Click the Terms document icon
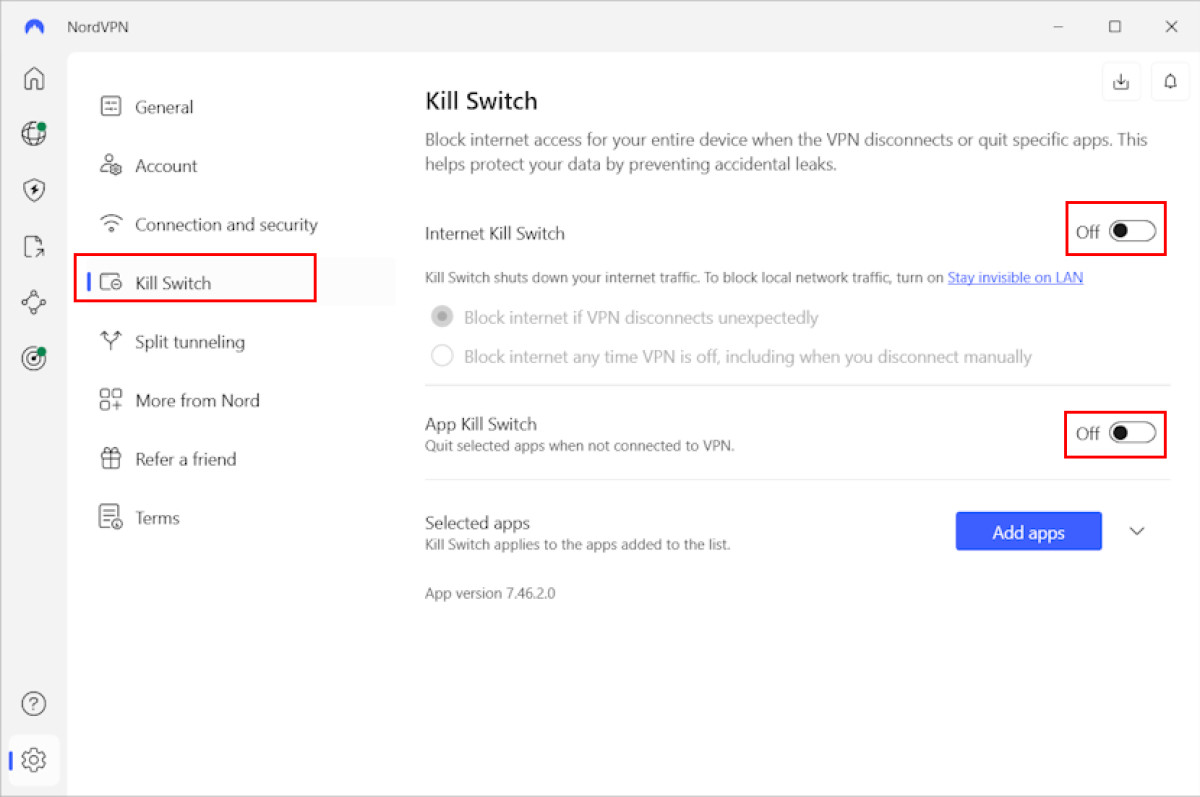This screenshot has height=797, width=1200. 111,517
